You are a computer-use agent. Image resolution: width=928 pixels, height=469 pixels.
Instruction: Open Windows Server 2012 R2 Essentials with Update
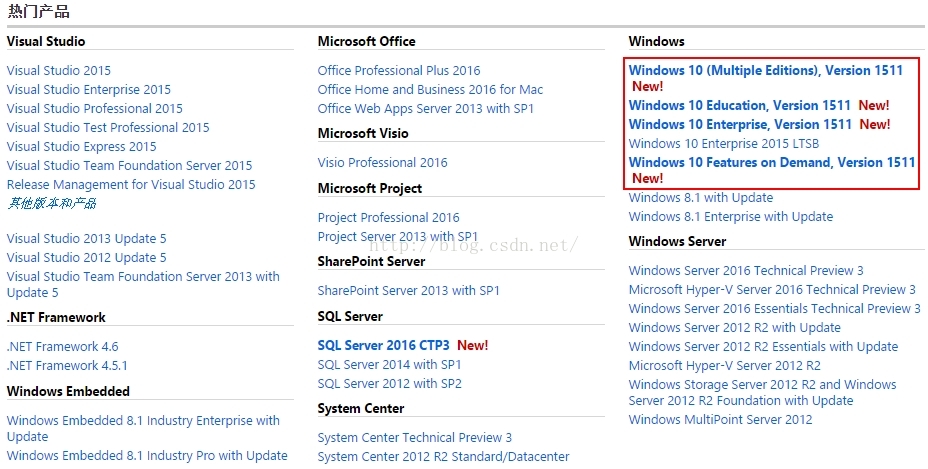coord(763,346)
